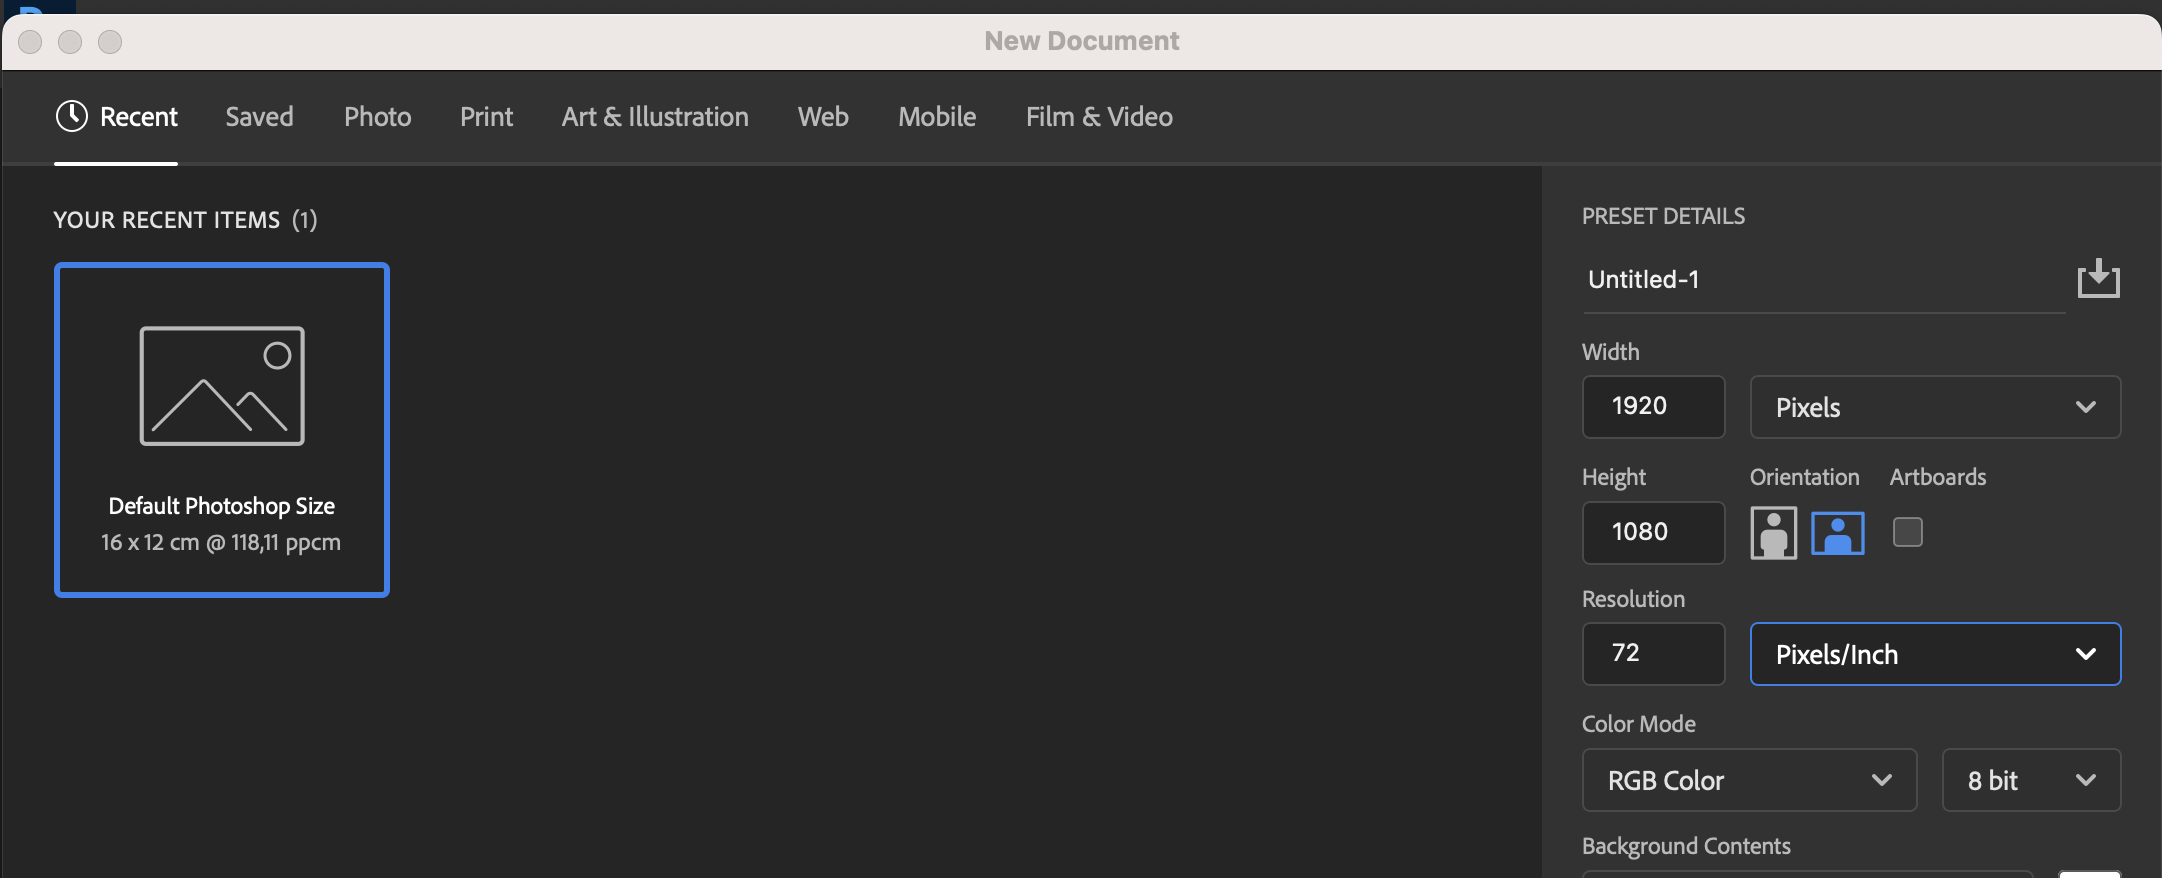The image size is (2162, 878).
Task: Click the '16 x 12 cm @ 118,11 ppcm' text
Action: coord(221,542)
